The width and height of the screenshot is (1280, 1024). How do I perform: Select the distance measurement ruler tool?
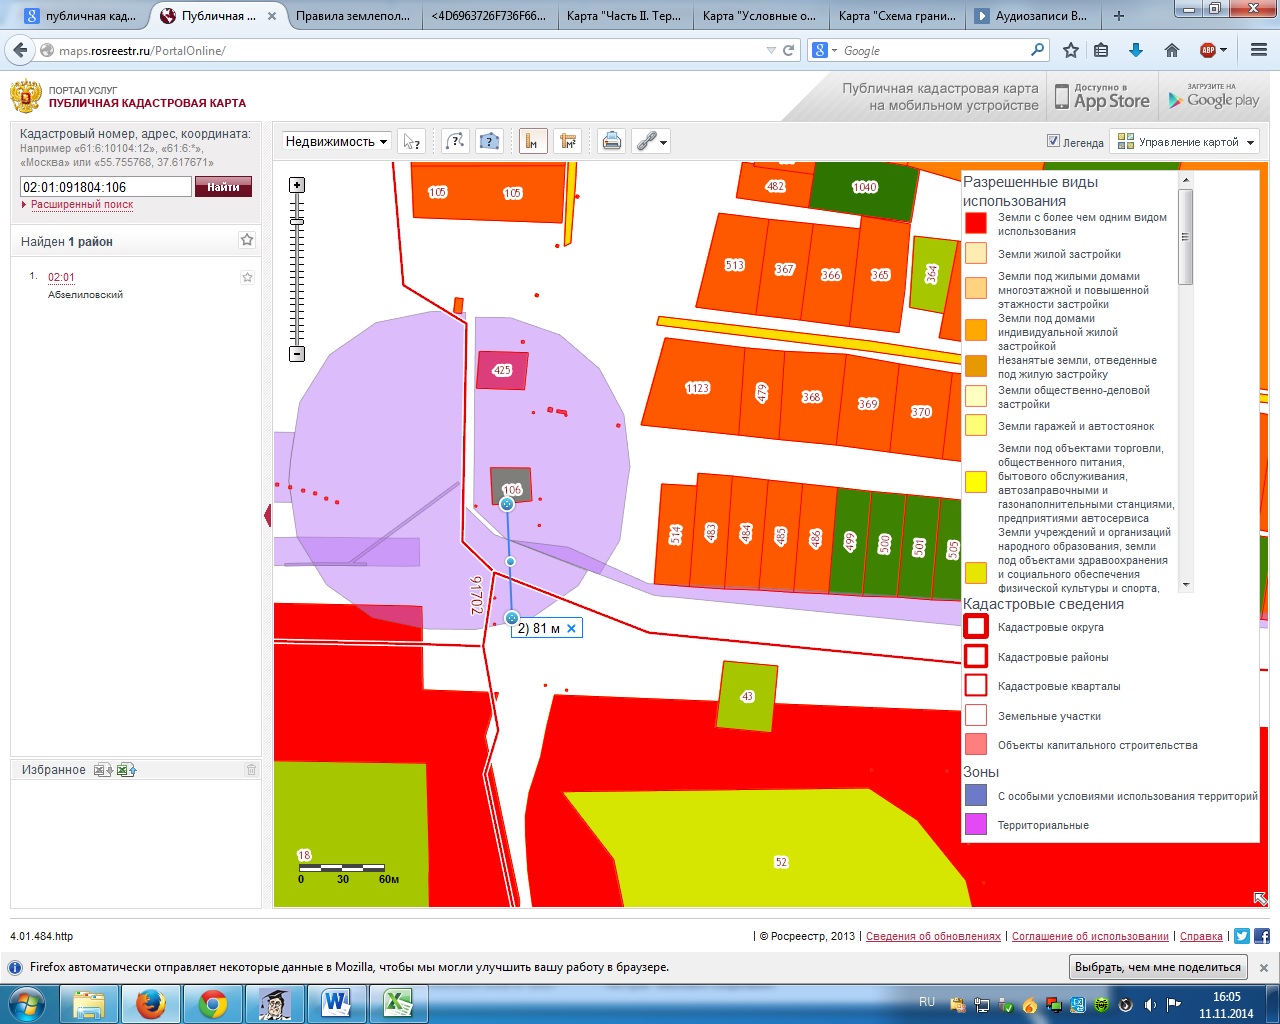[x=532, y=142]
